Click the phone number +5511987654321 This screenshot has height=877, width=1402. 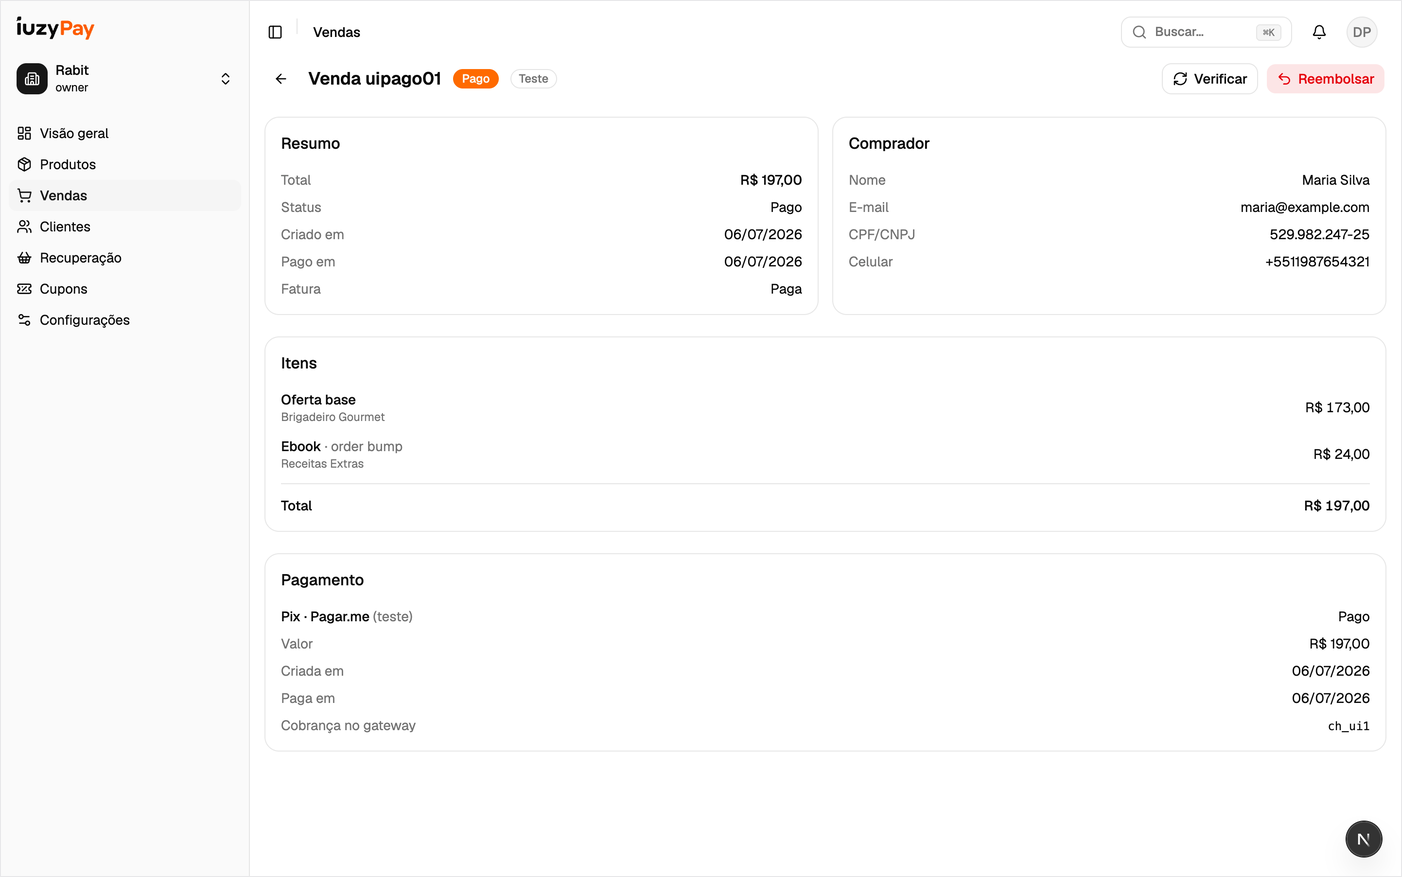[1318, 261]
